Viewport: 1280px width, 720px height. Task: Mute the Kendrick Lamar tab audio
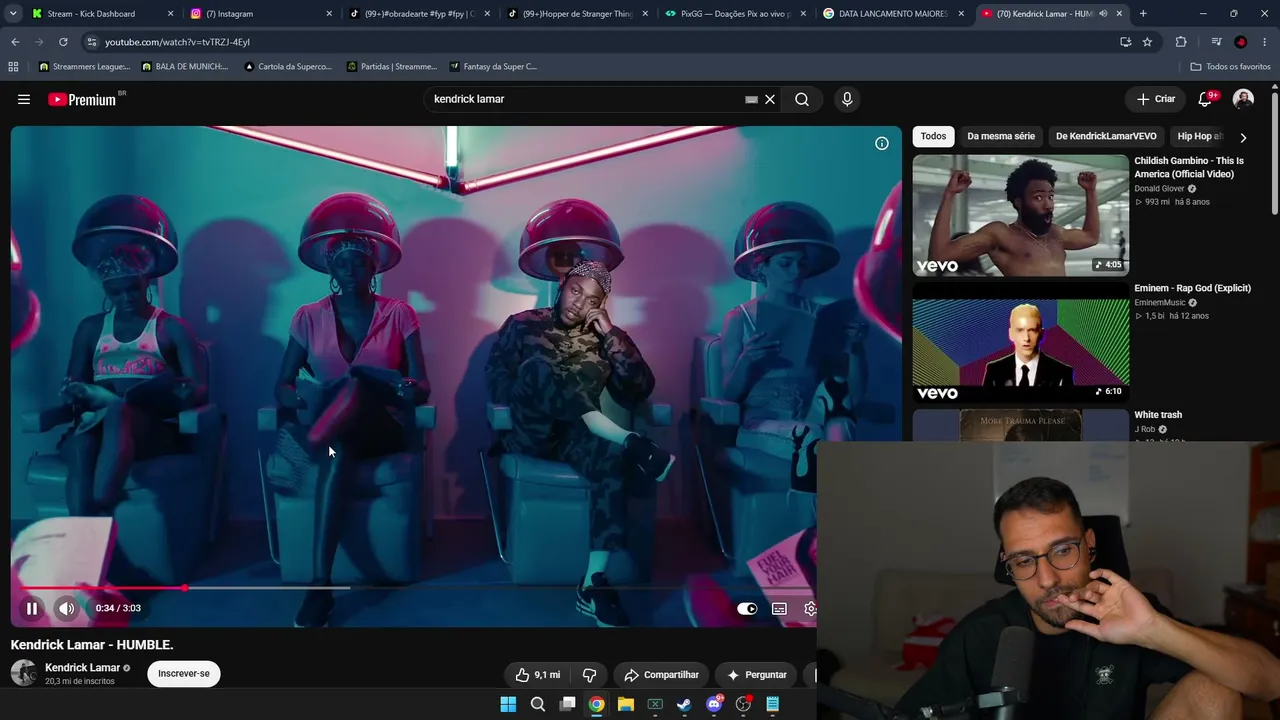pyautogui.click(x=1103, y=14)
